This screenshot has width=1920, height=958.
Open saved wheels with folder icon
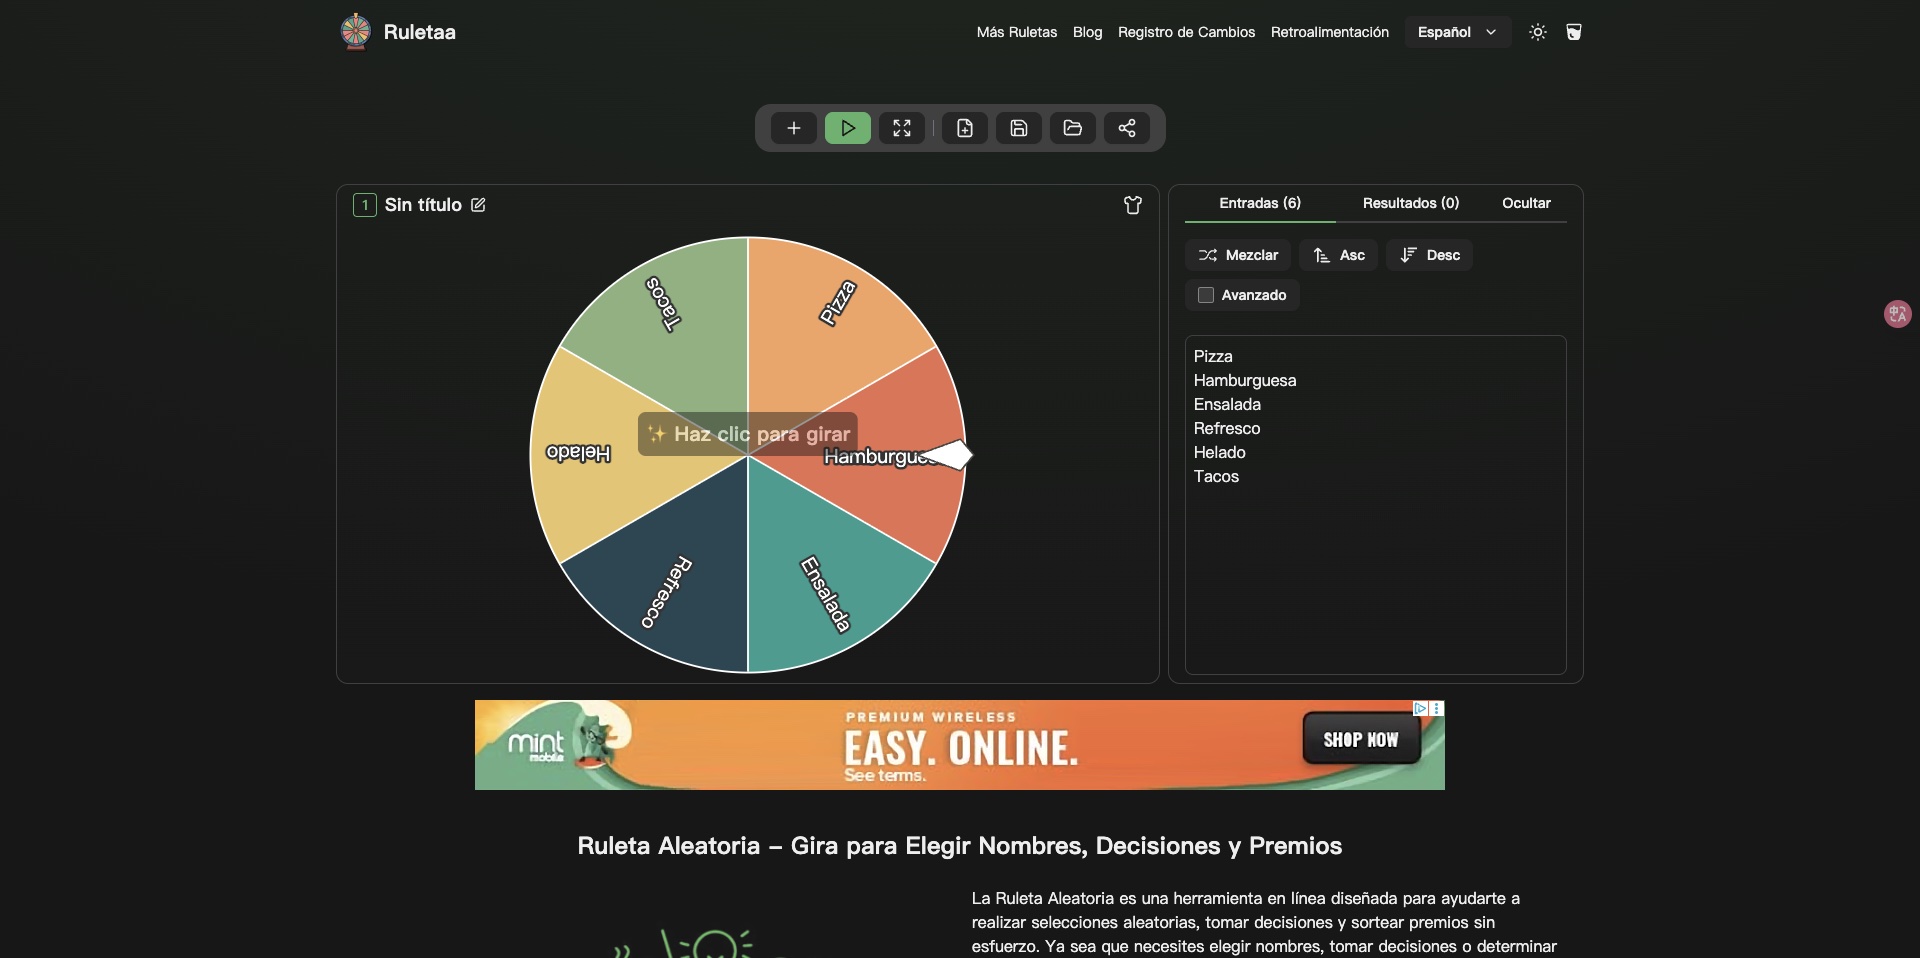pos(1072,128)
